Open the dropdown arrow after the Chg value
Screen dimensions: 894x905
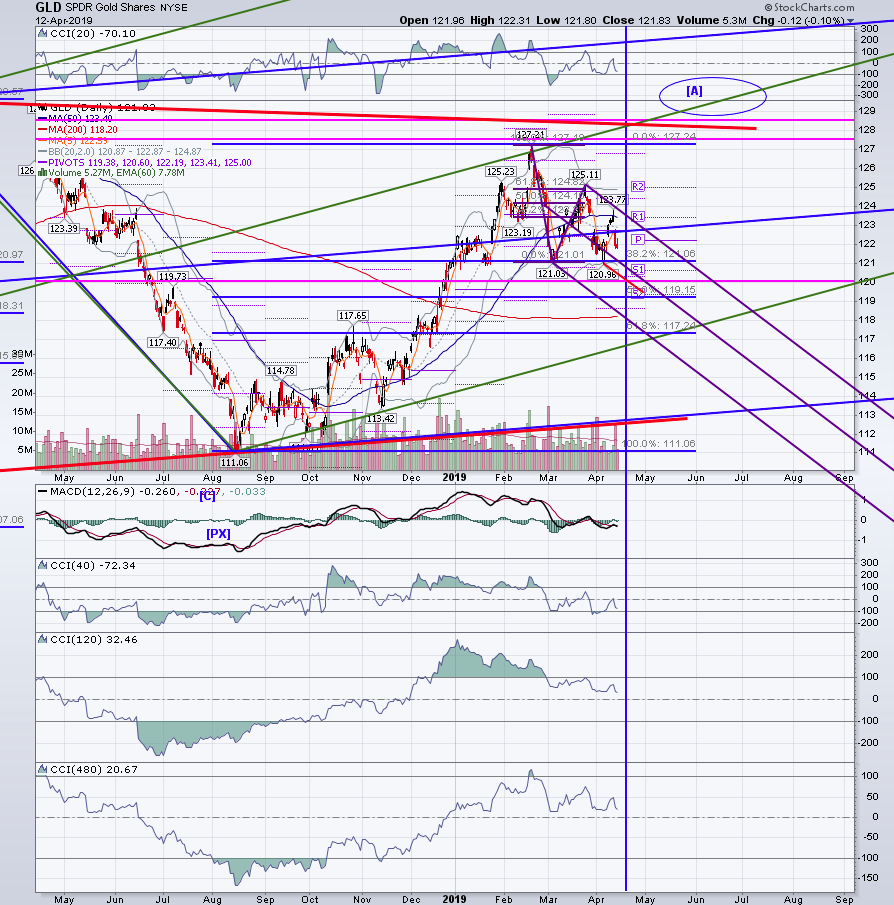pos(850,21)
